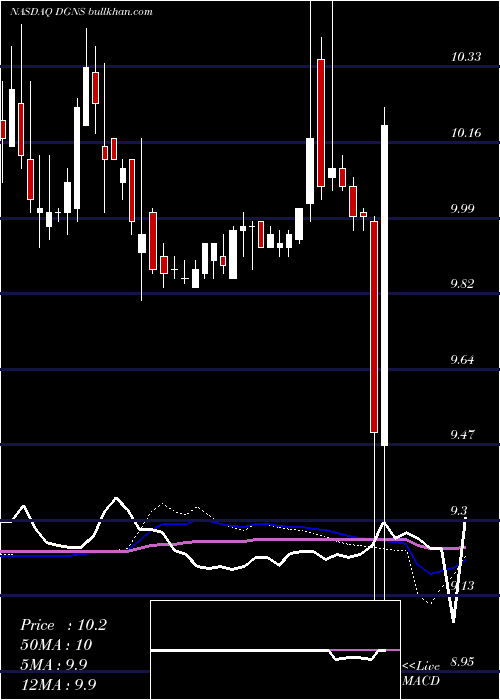
Task: Click the 12MA : 9.9 readout
Action: (60, 684)
